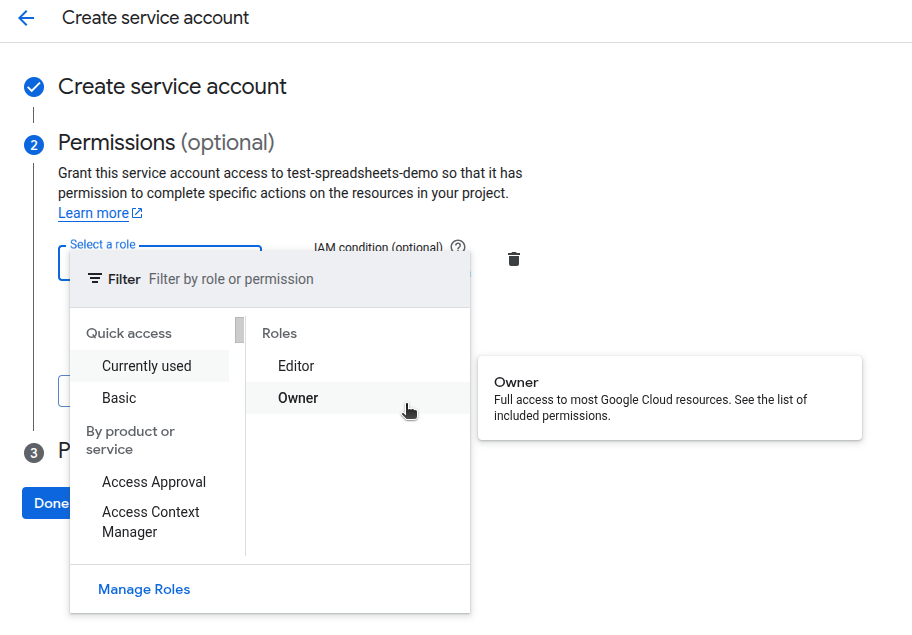Click the completed step one checkmark icon
This screenshot has width=912, height=635.
point(34,87)
